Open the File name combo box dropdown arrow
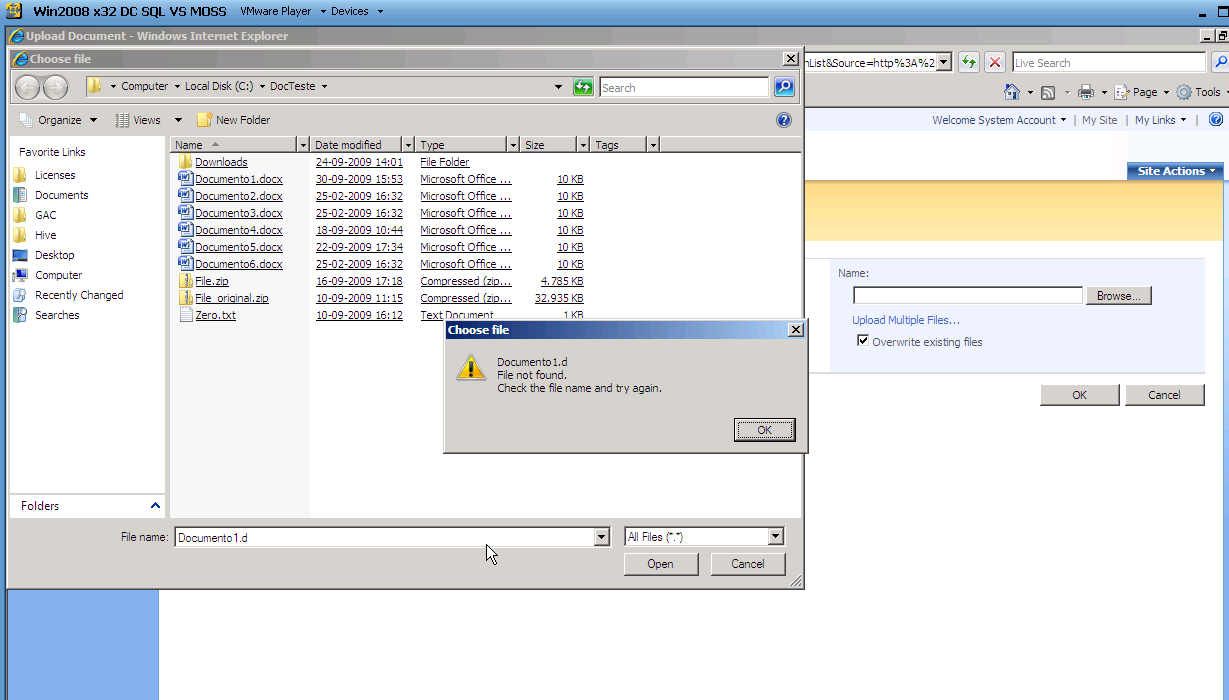 pyautogui.click(x=602, y=537)
